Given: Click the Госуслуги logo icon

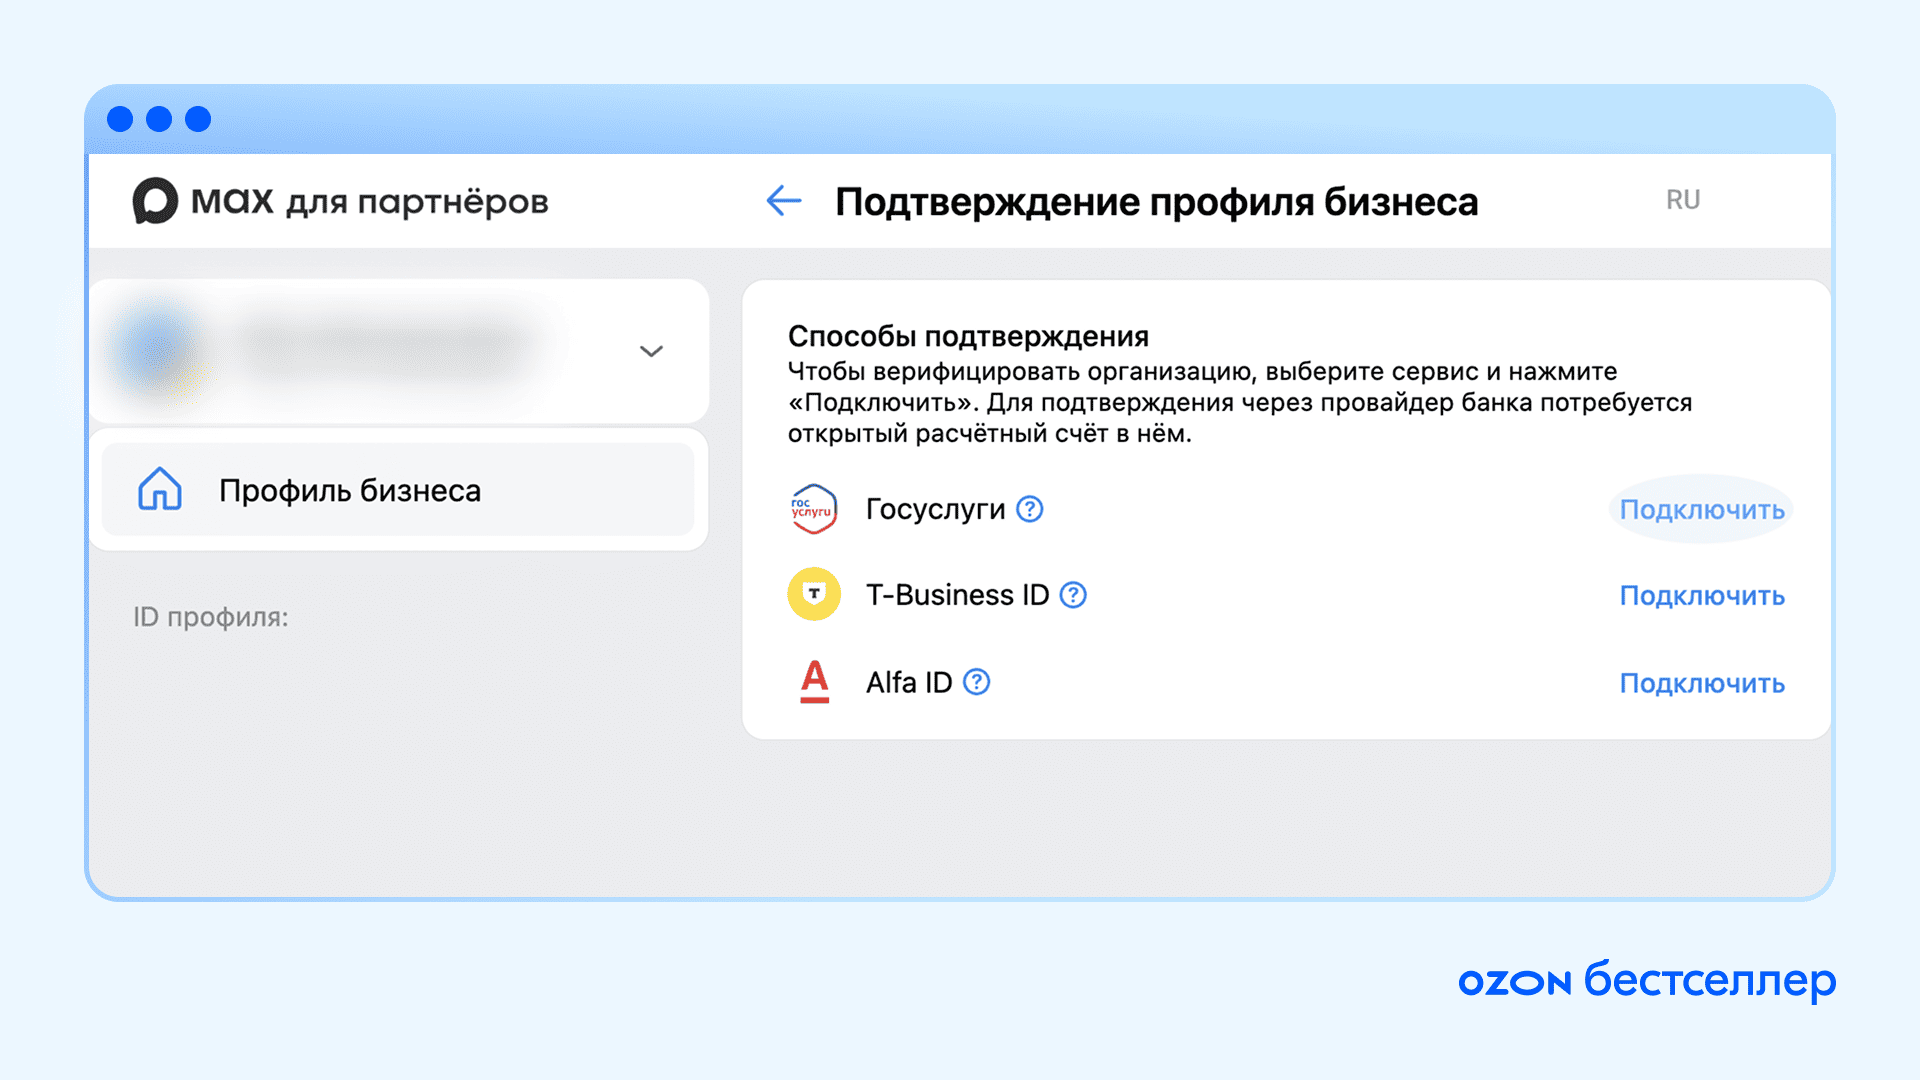Looking at the screenshot, I should pyautogui.click(x=814, y=509).
